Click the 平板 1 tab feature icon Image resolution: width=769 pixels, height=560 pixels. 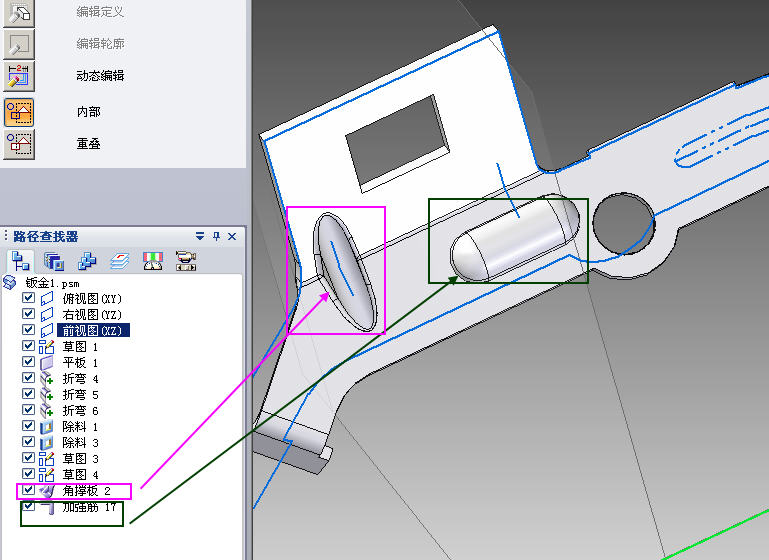tap(47, 363)
